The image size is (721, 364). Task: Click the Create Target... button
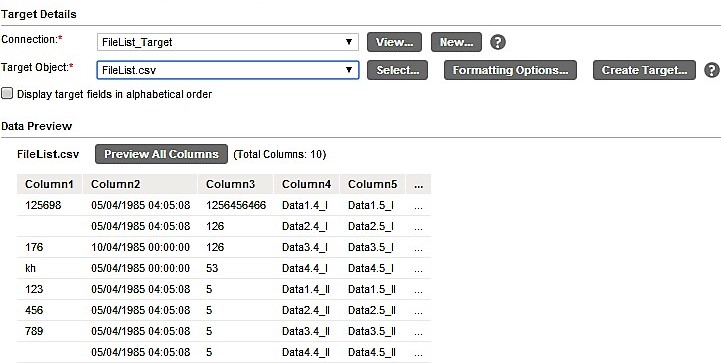coord(644,70)
